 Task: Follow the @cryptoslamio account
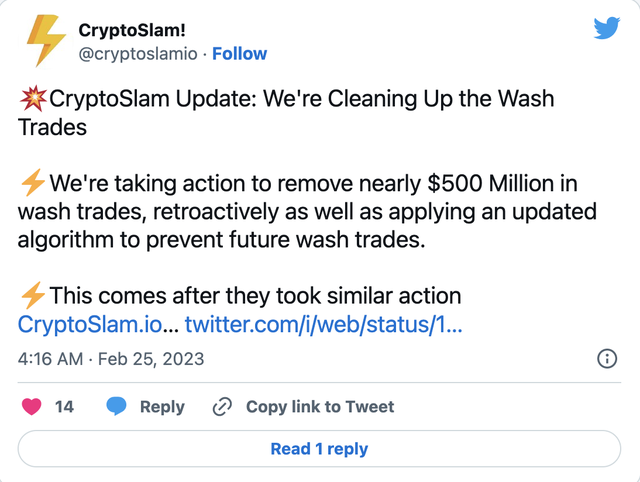(x=239, y=53)
